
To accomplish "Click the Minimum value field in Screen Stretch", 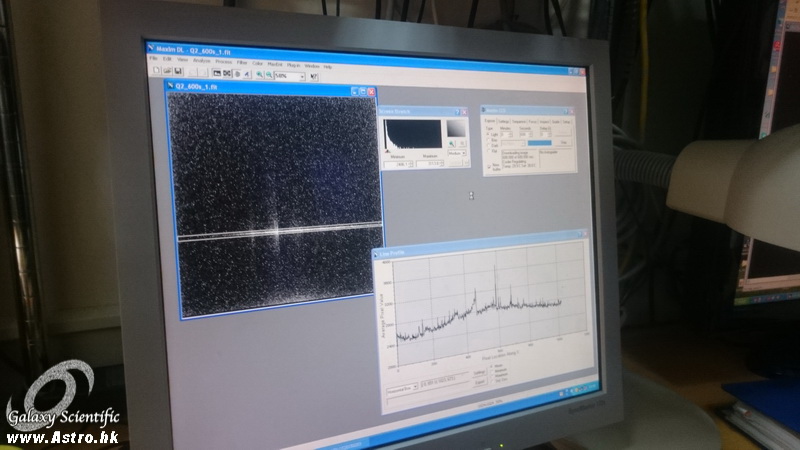I will coord(396,164).
